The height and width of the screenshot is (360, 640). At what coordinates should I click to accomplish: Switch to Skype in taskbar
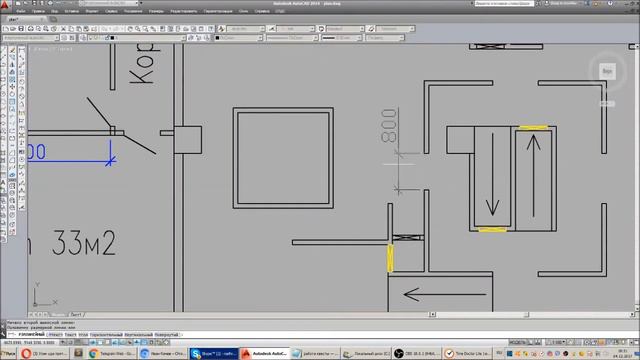(x=214, y=353)
